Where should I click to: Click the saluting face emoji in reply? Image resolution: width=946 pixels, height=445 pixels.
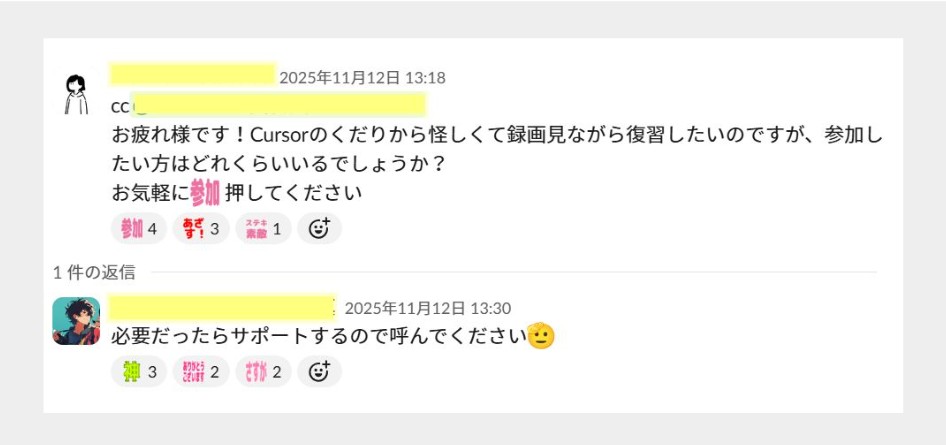tap(541, 337)
